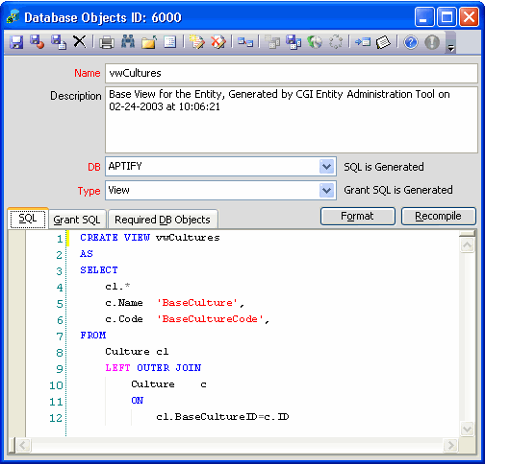Click the notepad memo icon

383,42
